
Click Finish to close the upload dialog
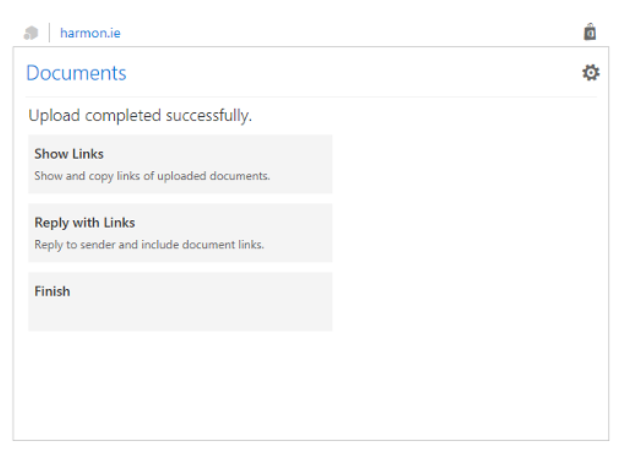[x=180, y=301]
